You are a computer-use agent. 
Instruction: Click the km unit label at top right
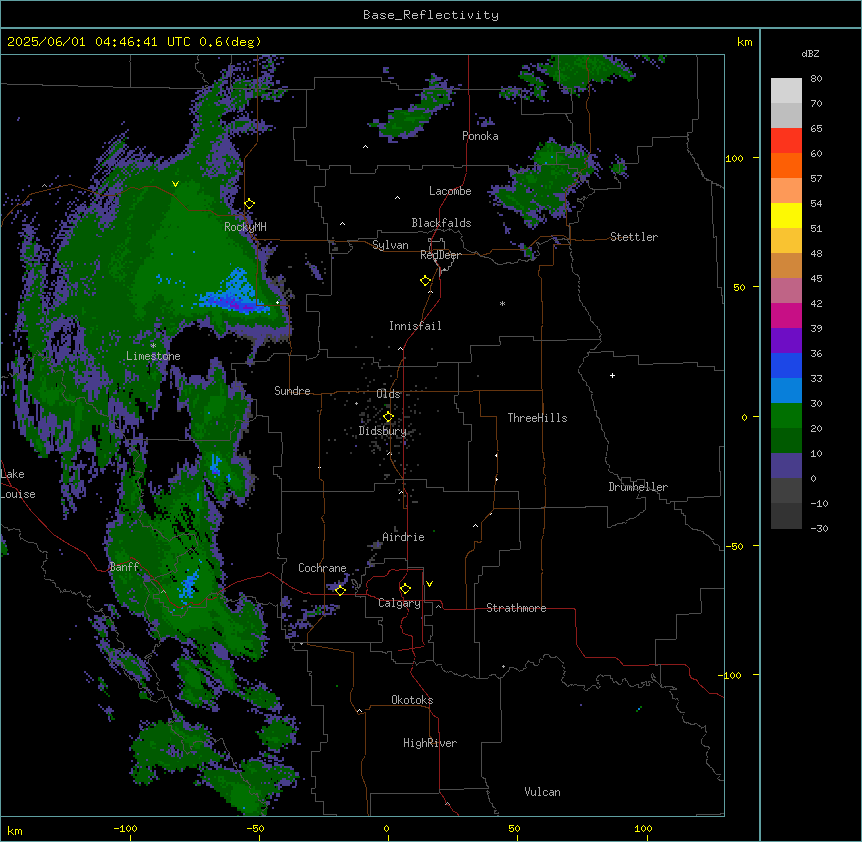744,42
